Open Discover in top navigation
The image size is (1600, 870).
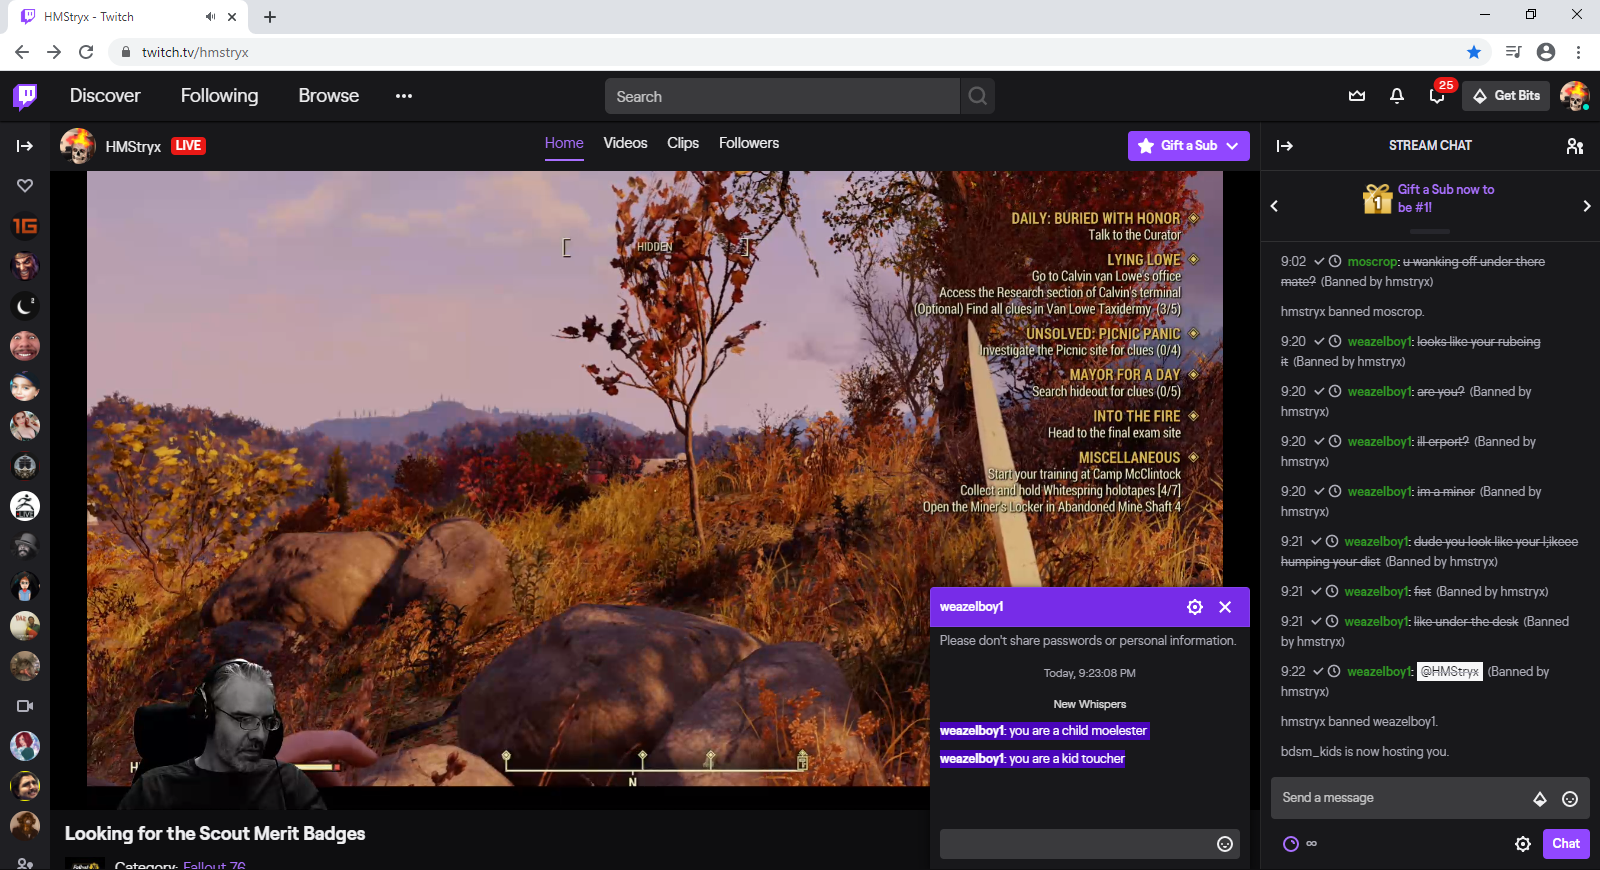pos(105,96)
